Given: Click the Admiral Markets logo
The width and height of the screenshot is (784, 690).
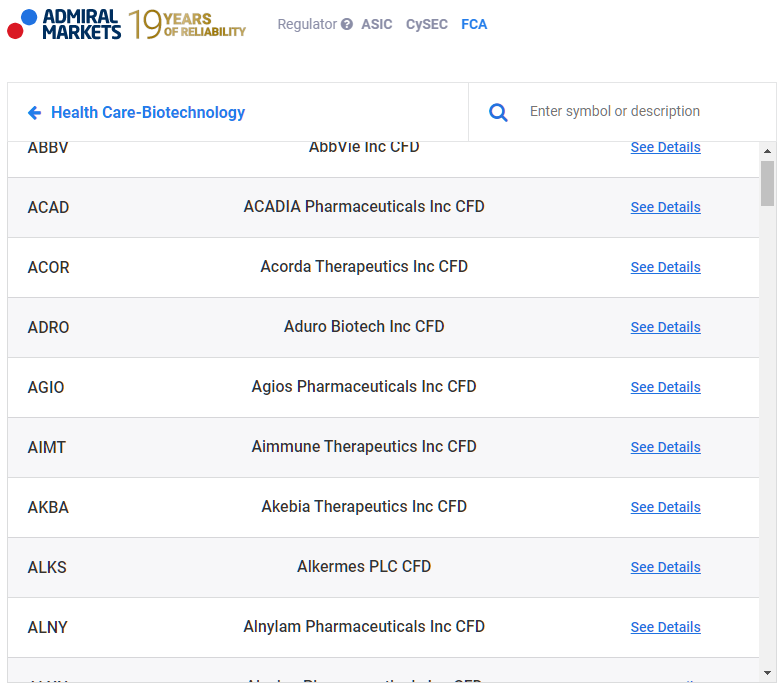Looking at the screenshot, I should tap(64, 24).
